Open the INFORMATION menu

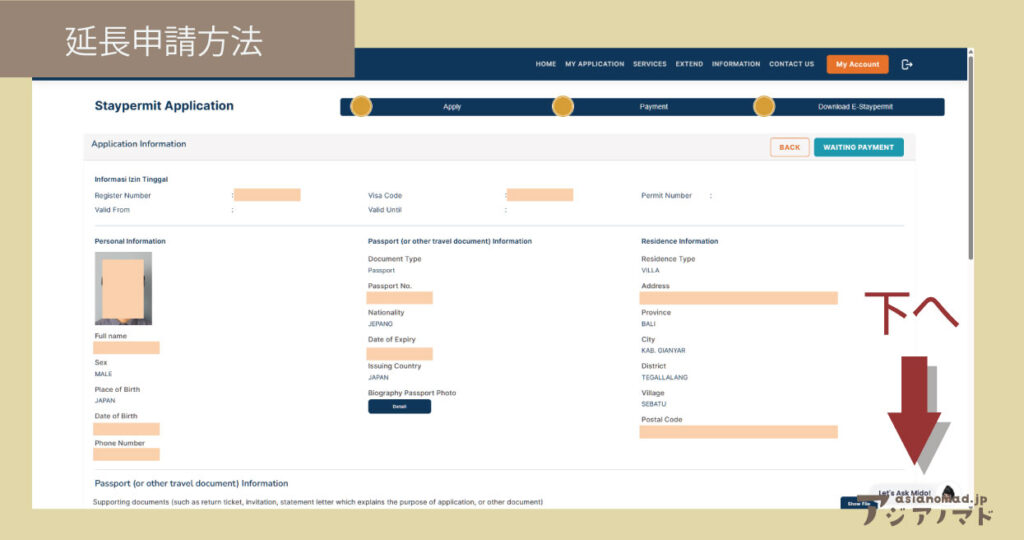[x=735, y=64]
